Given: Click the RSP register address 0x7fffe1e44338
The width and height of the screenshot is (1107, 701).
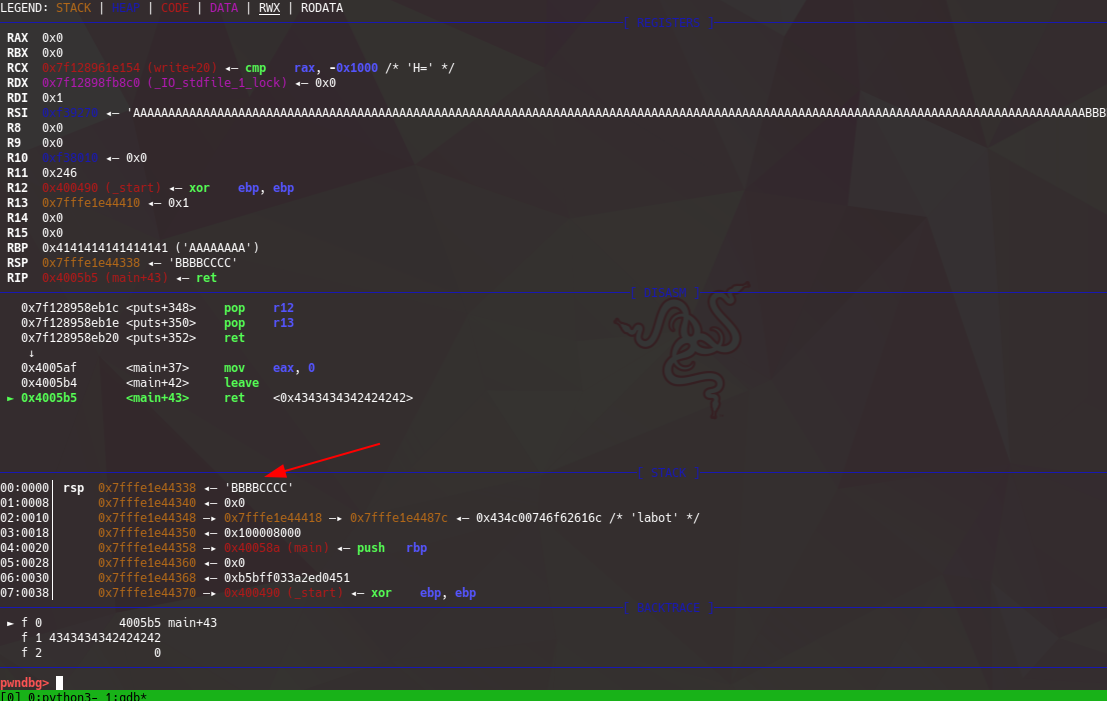Looking at the screenshot, I should click(x=97, y=263).
